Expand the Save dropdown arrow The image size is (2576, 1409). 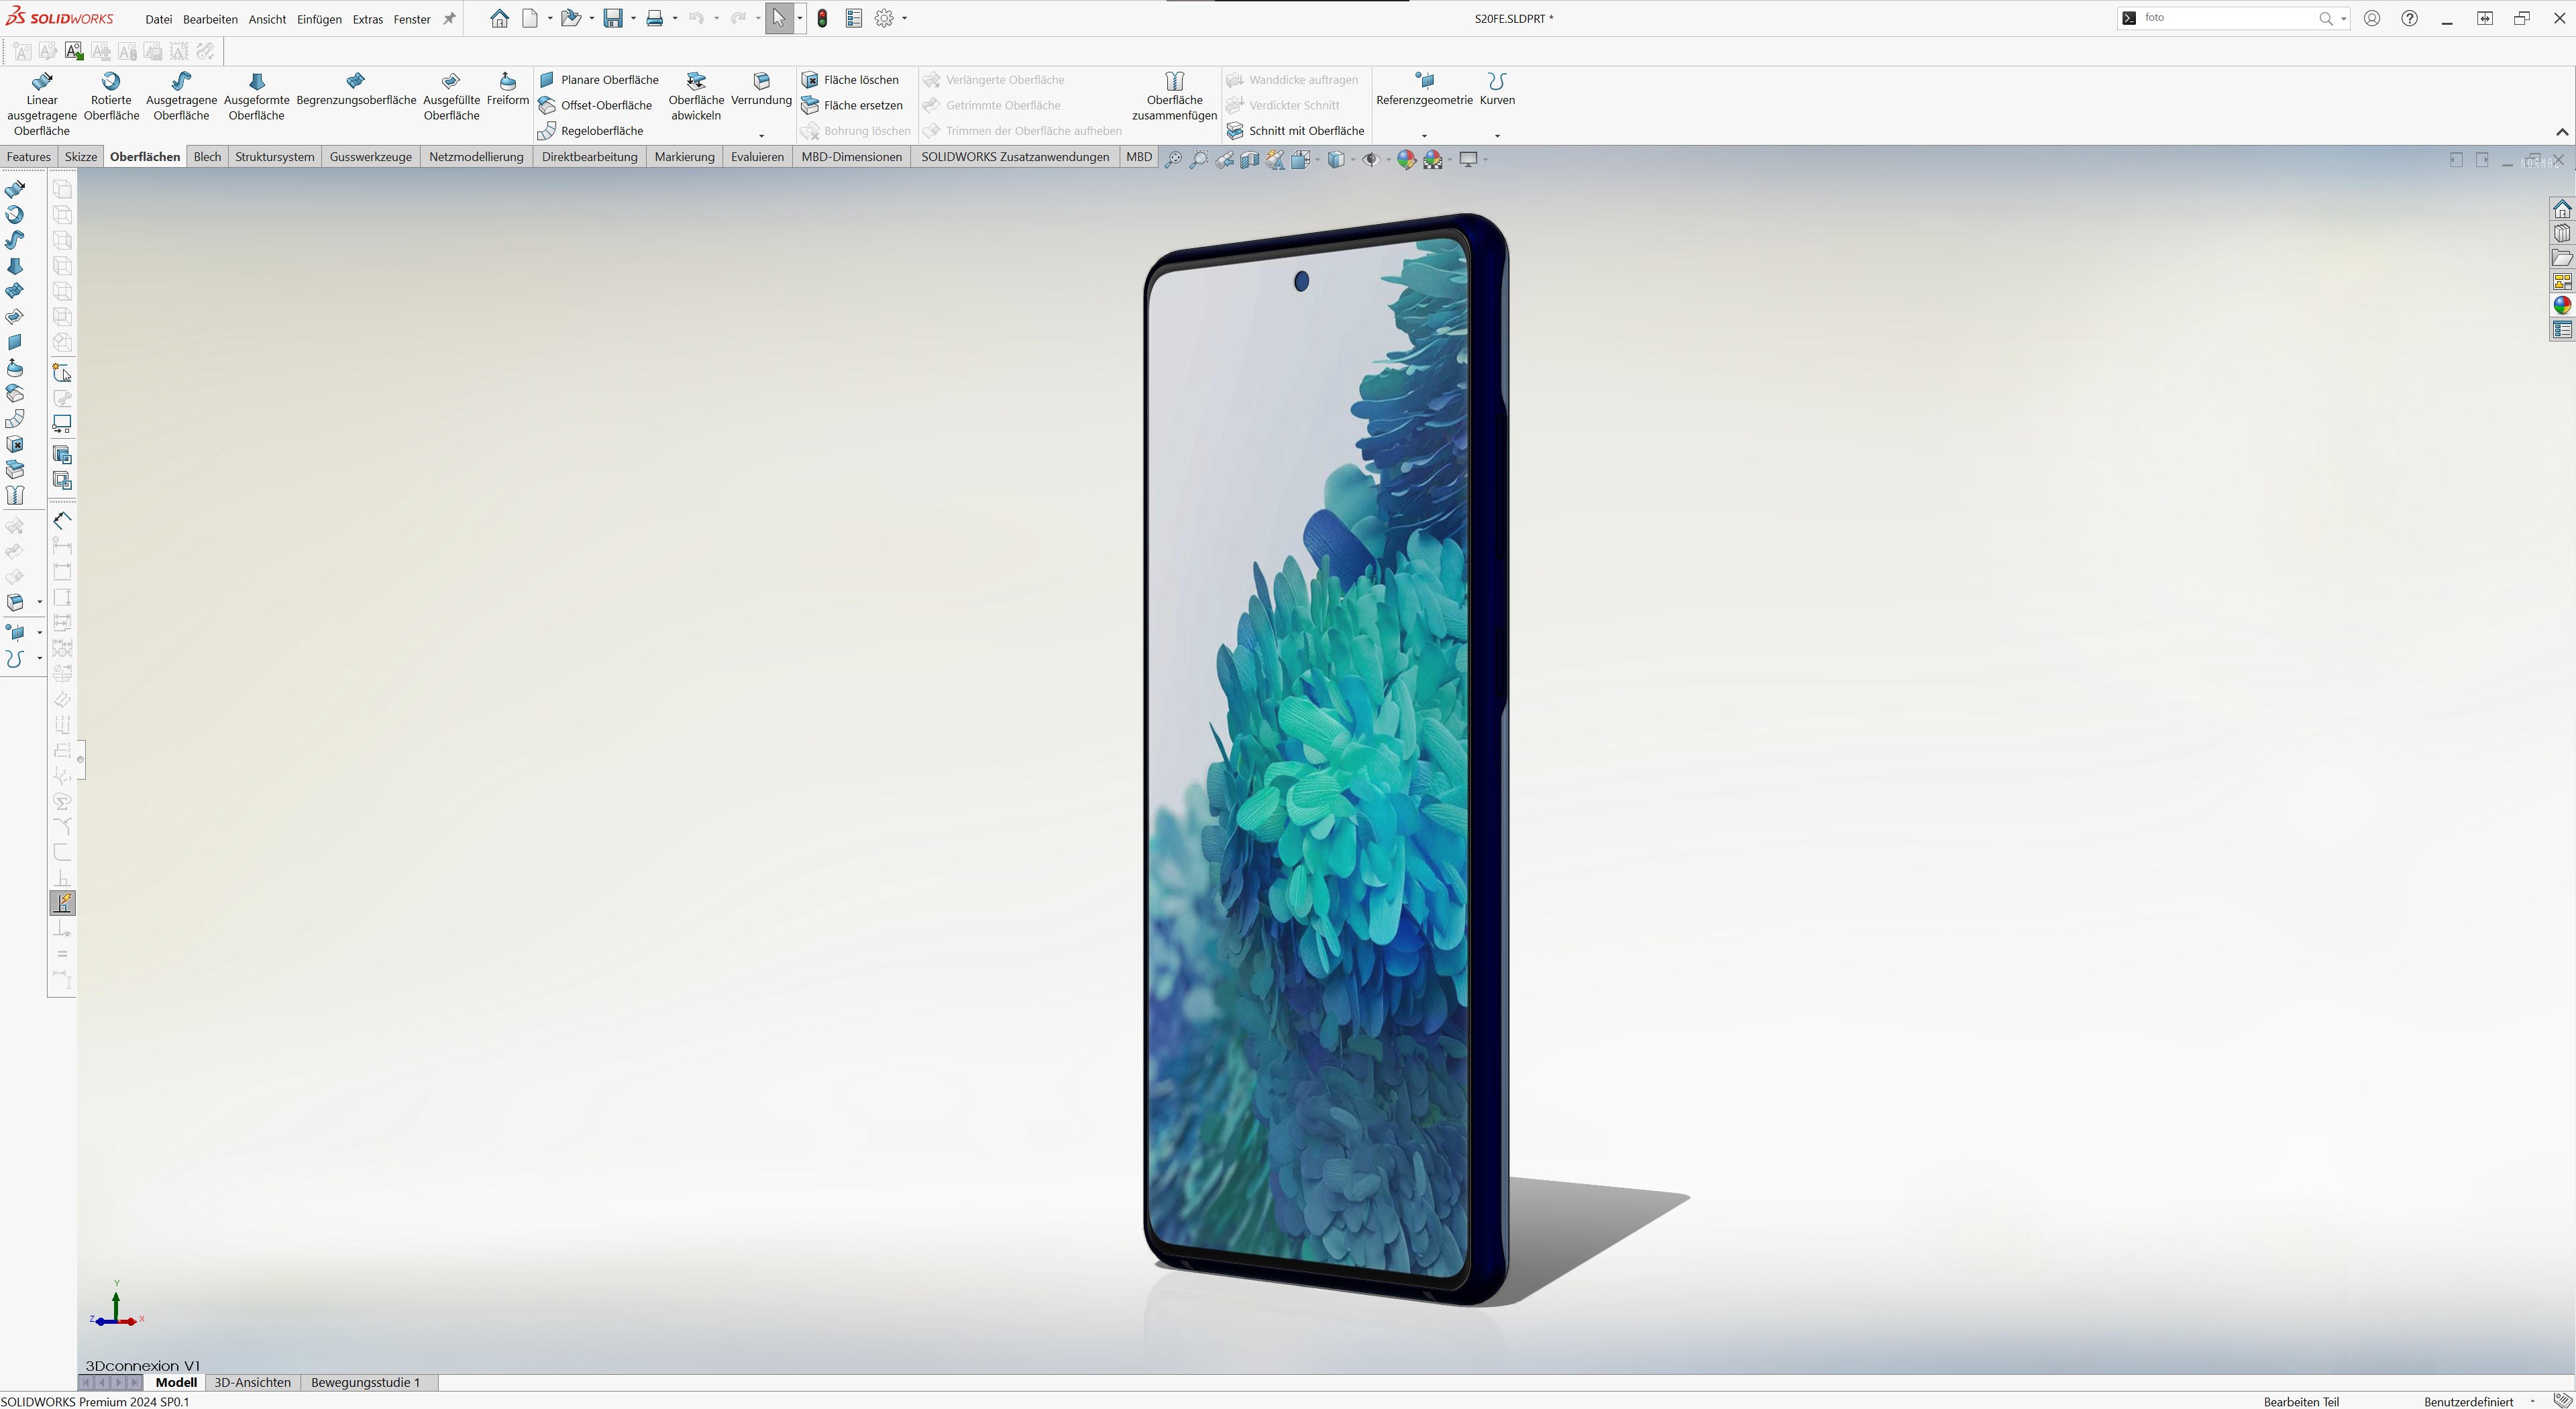(634, 18)
